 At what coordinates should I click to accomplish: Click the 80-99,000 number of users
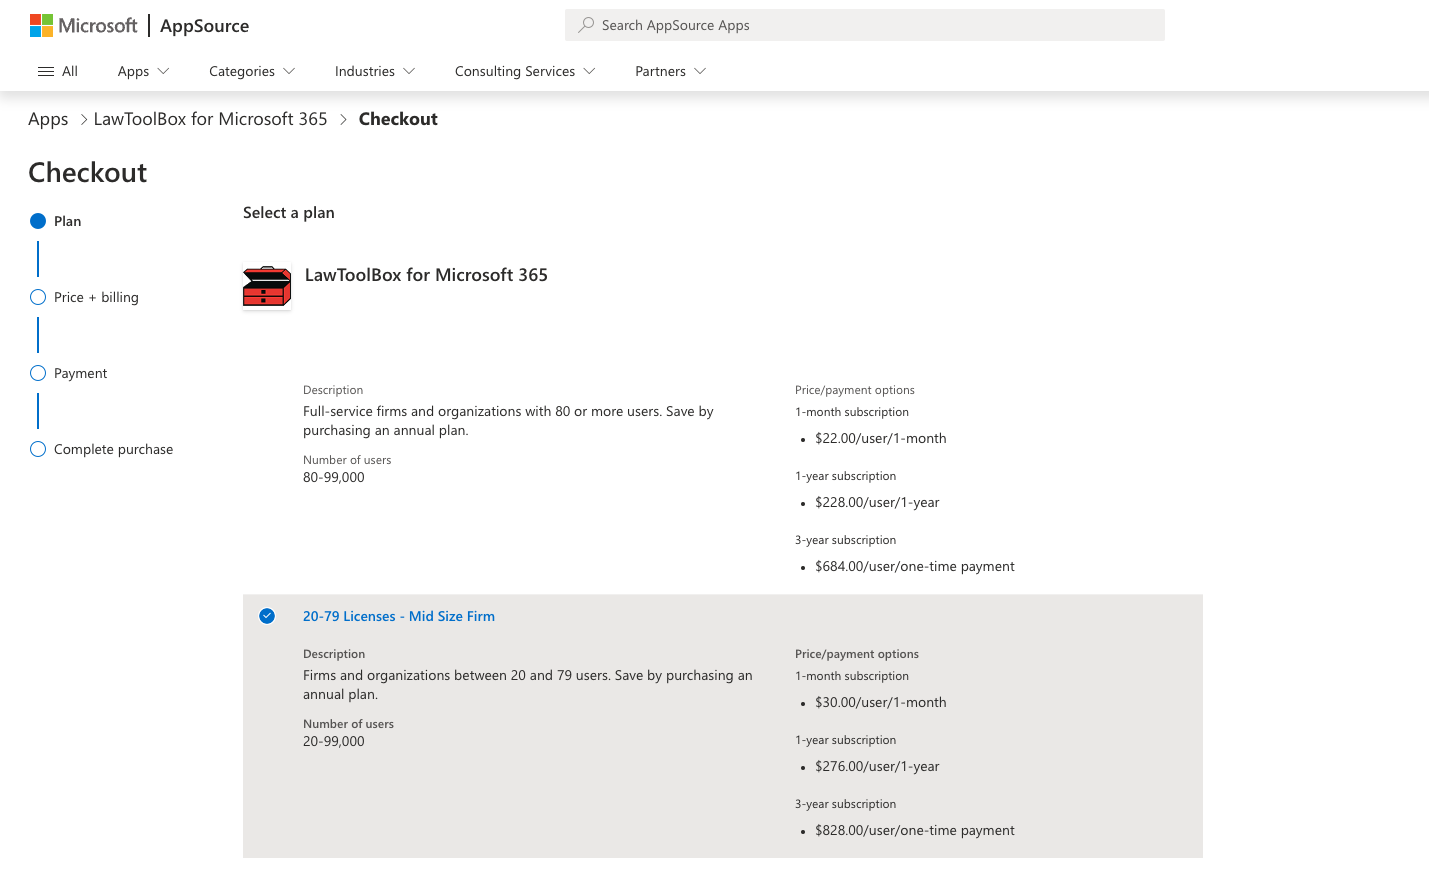334,477
